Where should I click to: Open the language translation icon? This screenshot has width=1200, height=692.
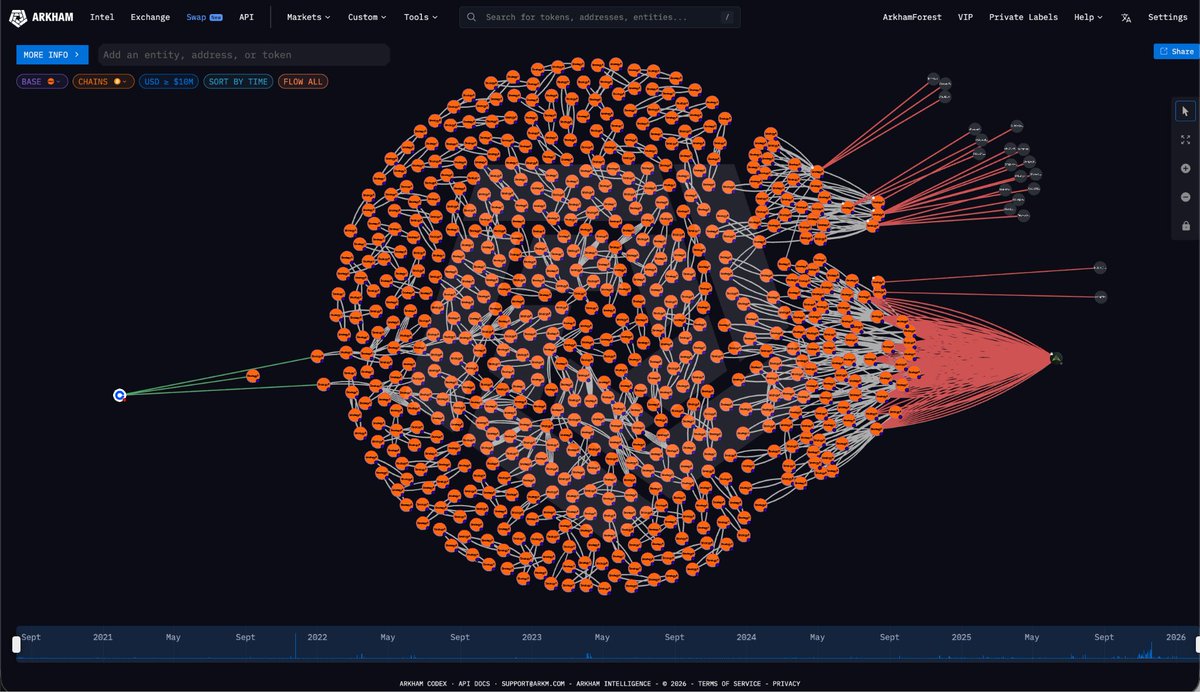pyautogui.click(x=1126, y=17)
